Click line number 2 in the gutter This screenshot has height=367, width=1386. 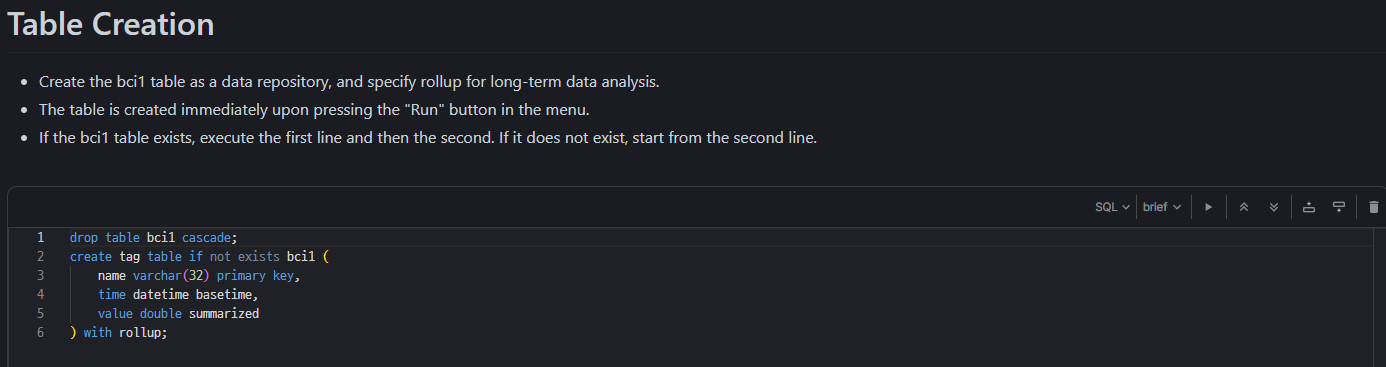point(40,256)
